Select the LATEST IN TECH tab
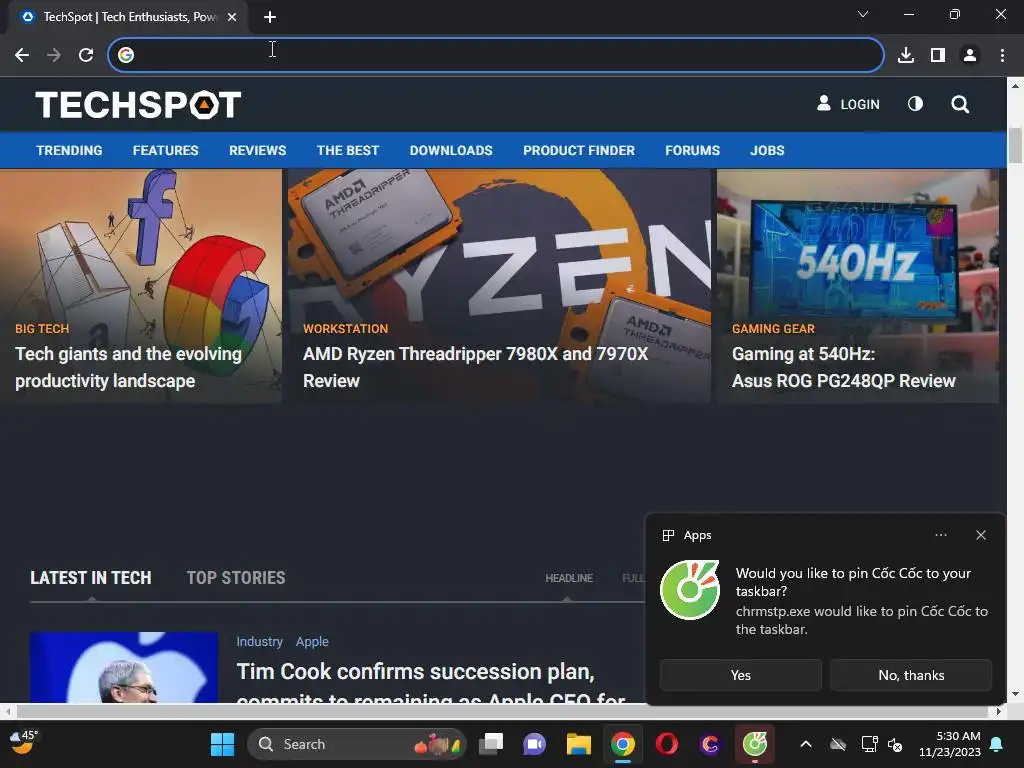Viewport: 1024px width, 768px height. pos(91,578)
